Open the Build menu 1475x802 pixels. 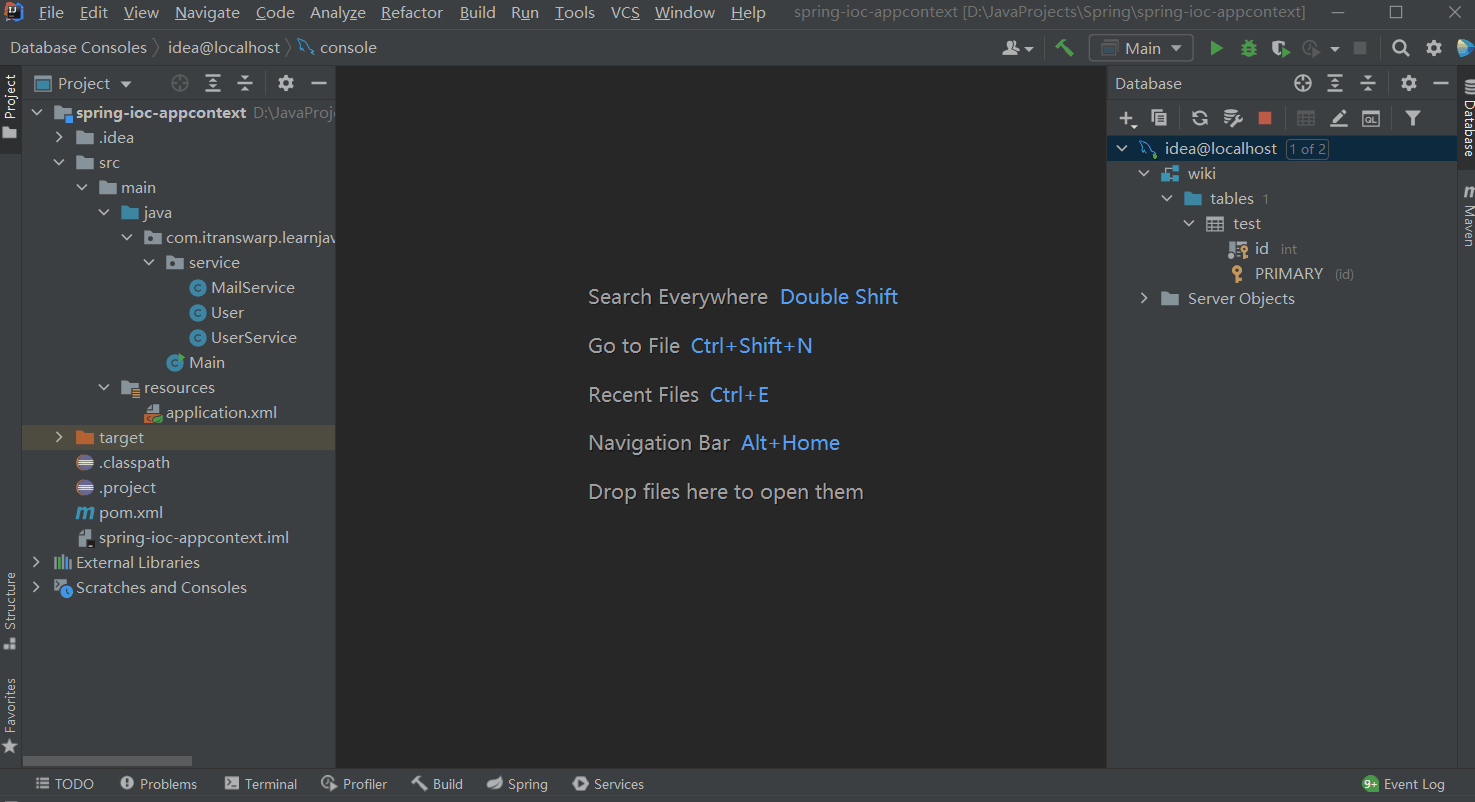tap(478, 13)
